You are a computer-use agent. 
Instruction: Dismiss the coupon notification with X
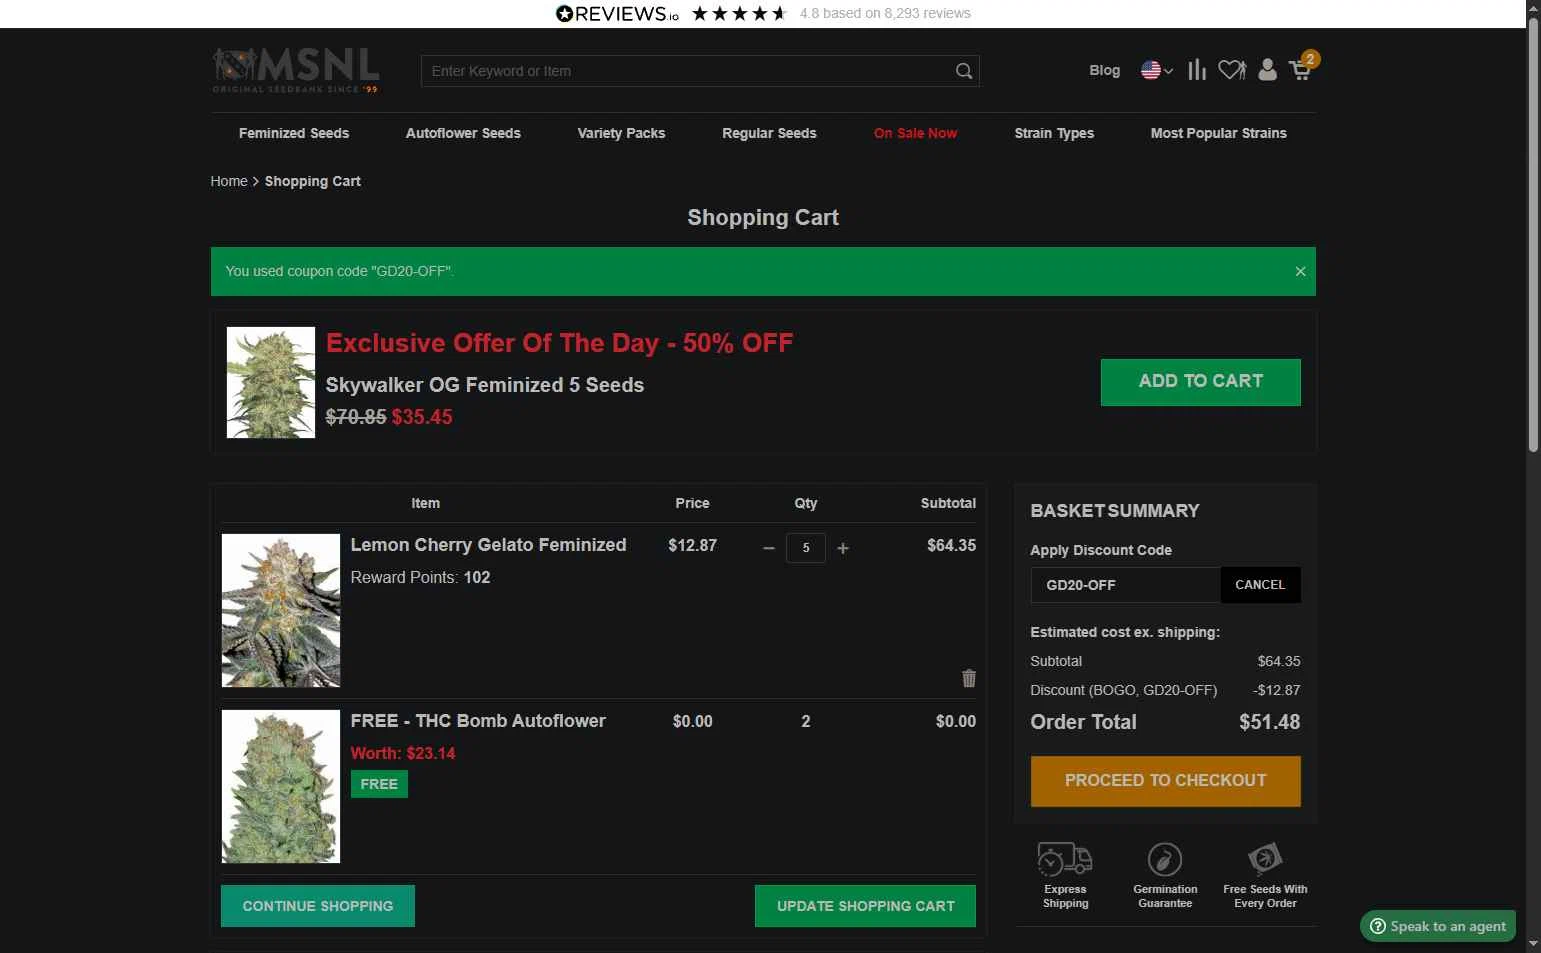[1300, 271]
